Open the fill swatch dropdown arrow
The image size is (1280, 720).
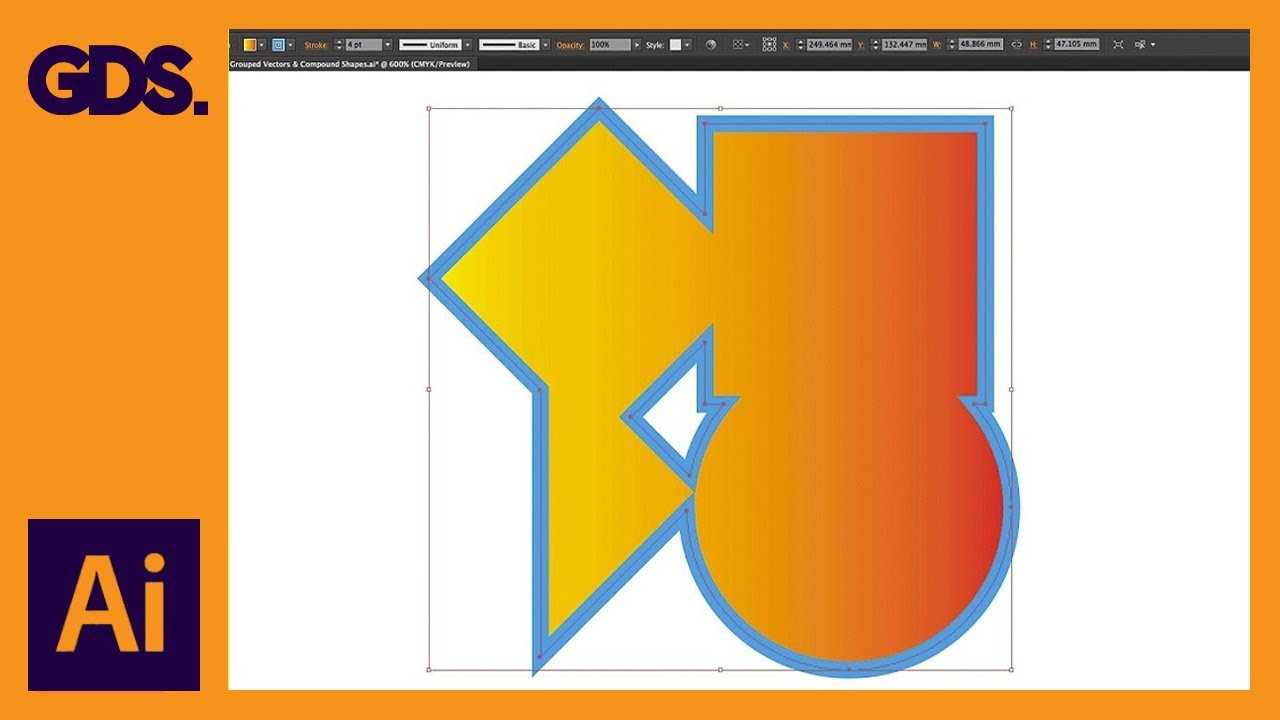click(262, 45)
